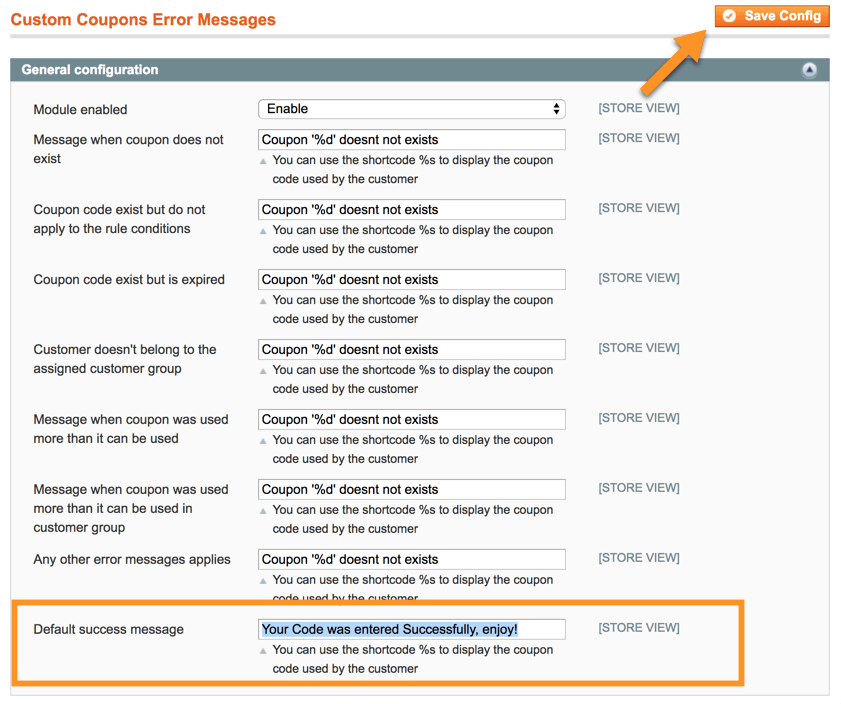
Task: Click the 'coupon does not exist' message field
Action: pos(411,140)
